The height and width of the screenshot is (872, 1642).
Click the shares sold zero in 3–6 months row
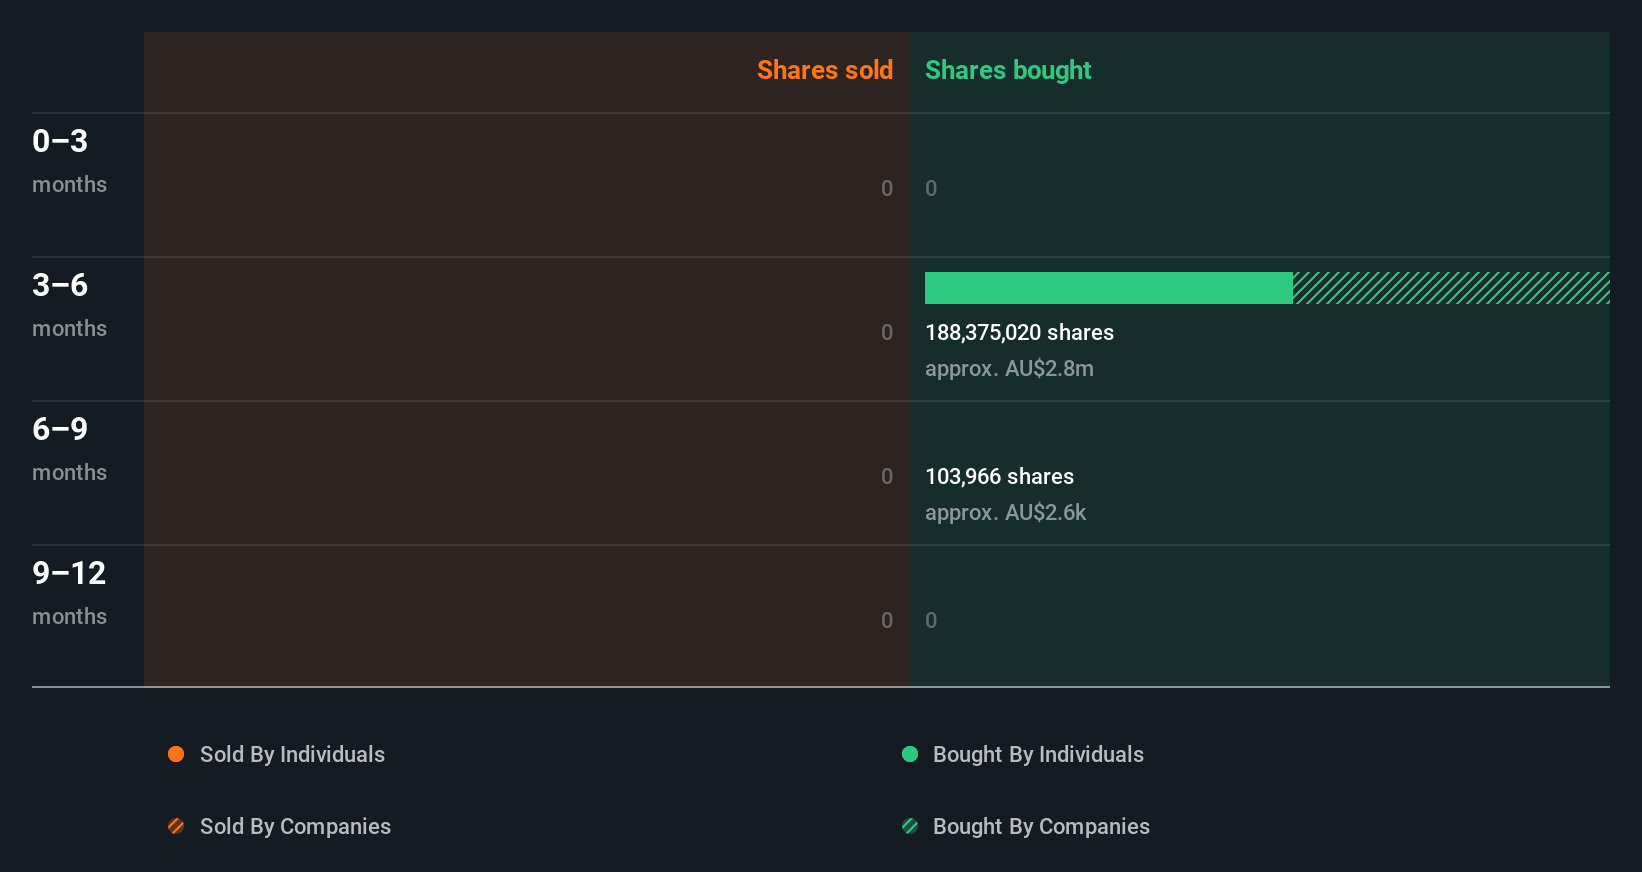click(887, 332)
